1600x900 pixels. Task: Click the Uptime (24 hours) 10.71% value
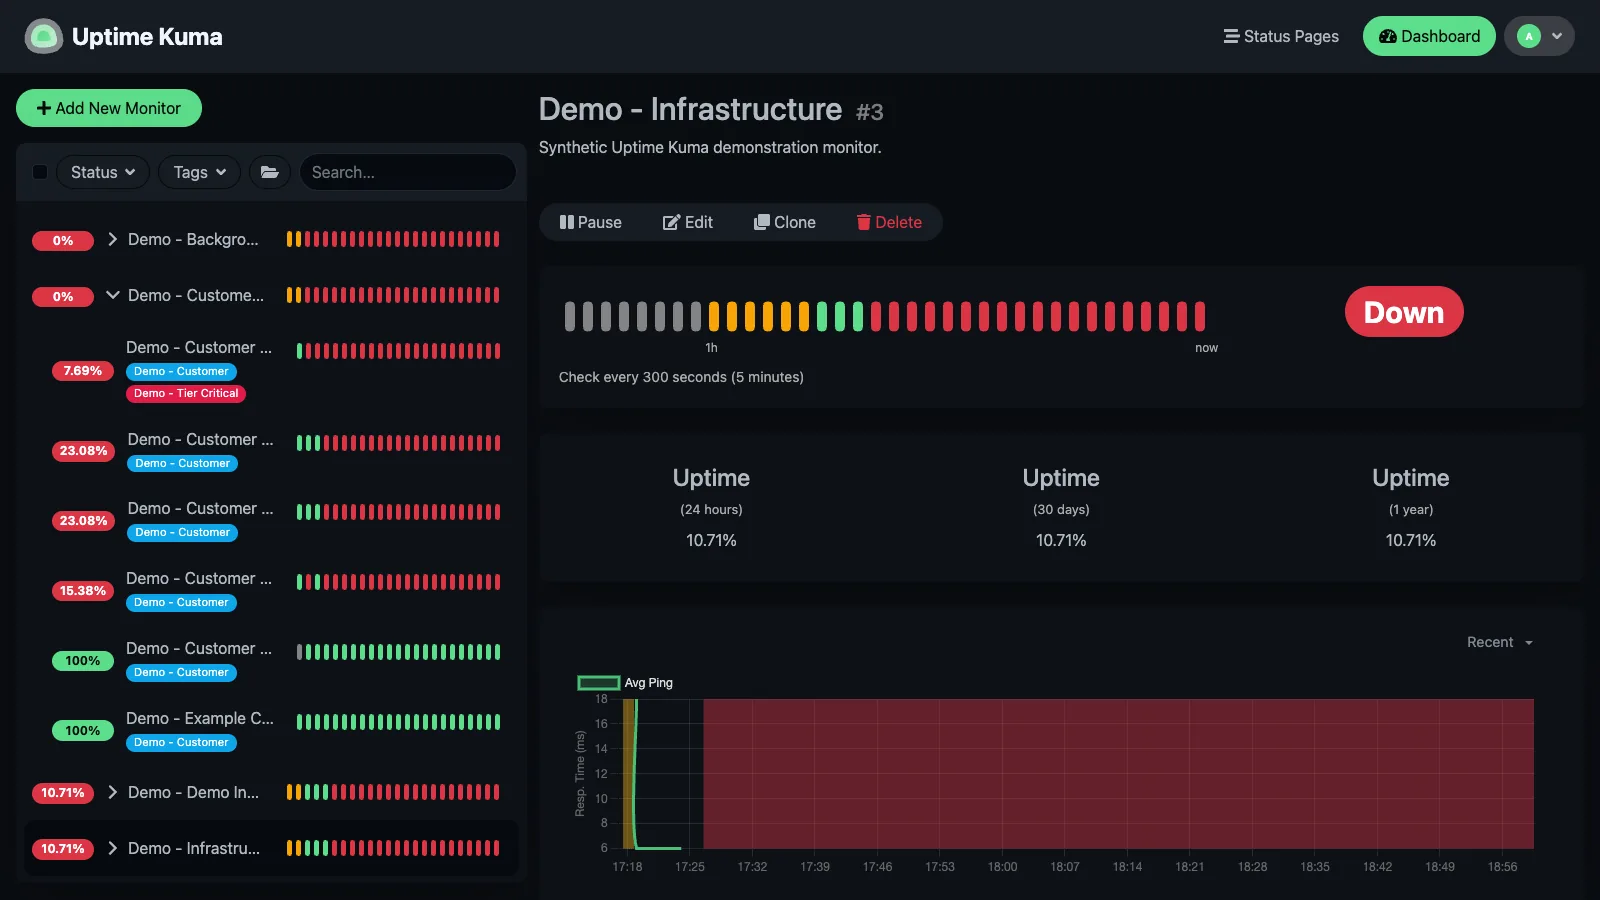711,540
